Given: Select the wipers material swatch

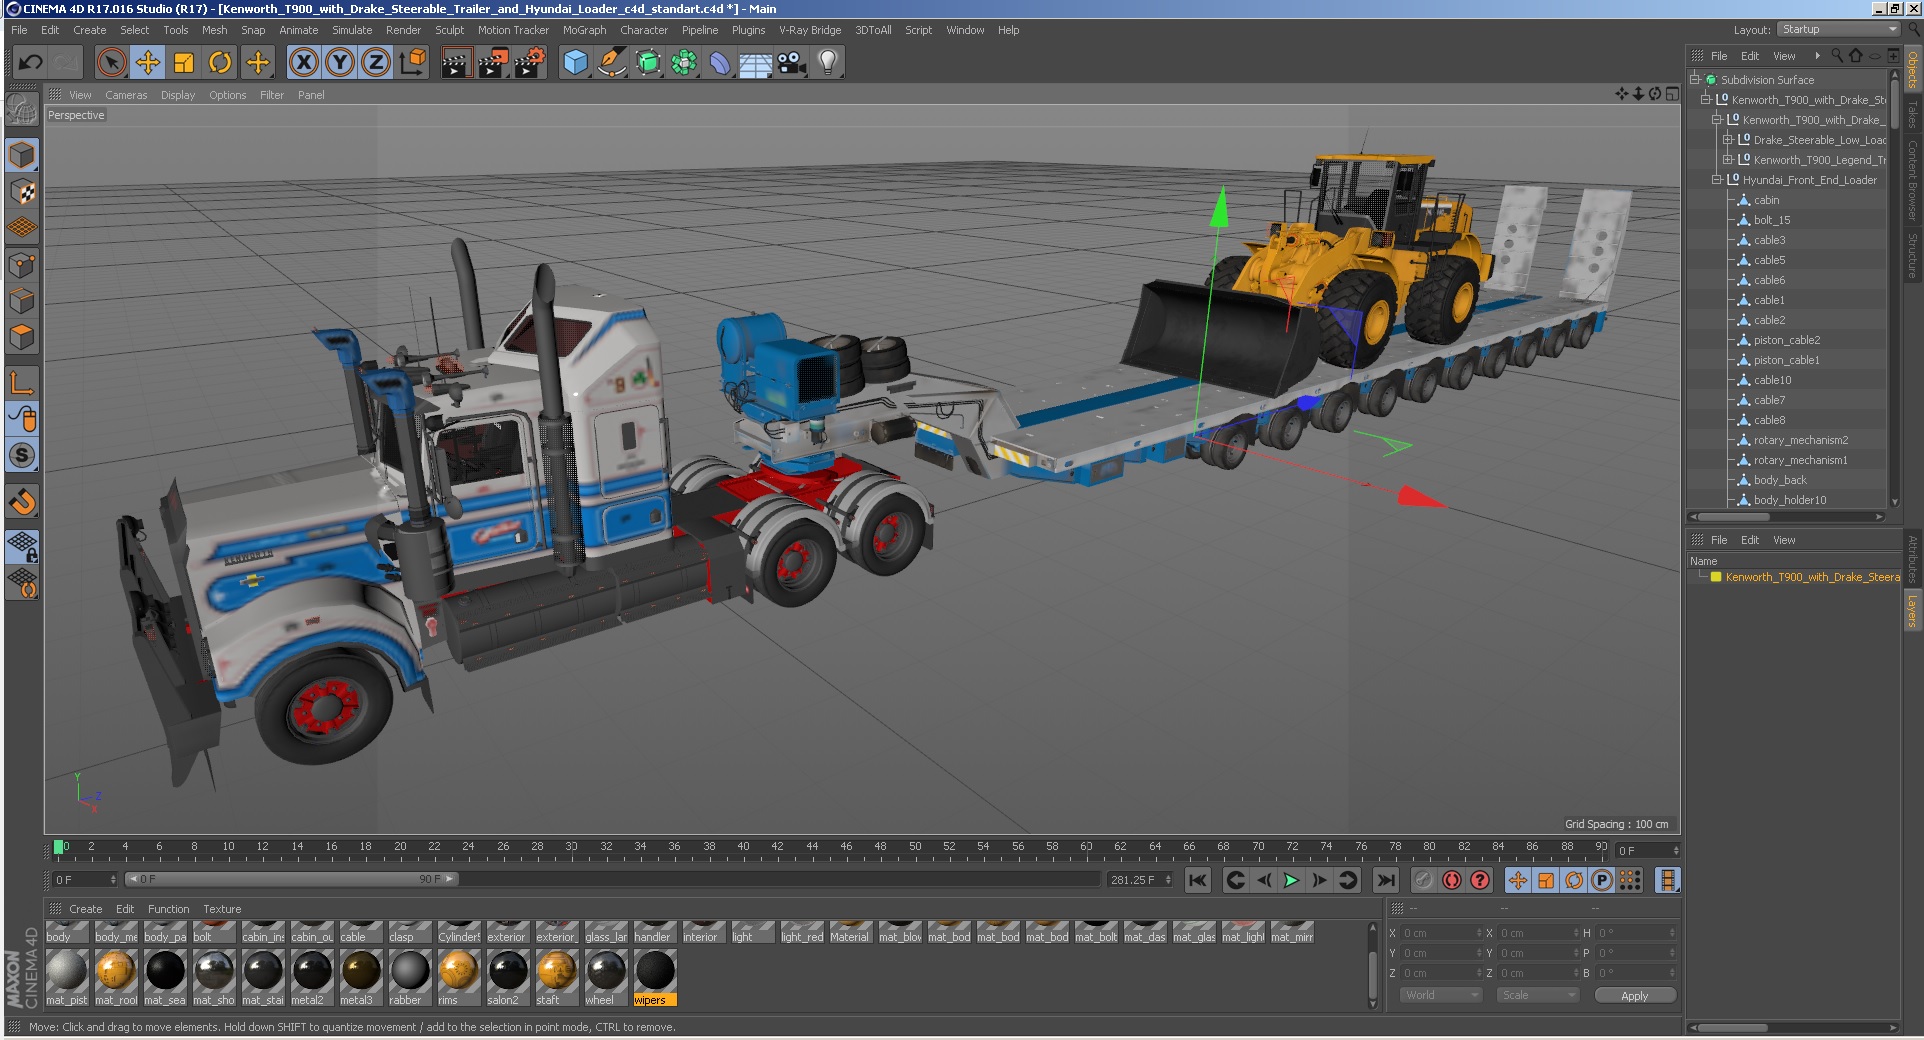Looking at the screenshot, I should [x=655, y=978].
